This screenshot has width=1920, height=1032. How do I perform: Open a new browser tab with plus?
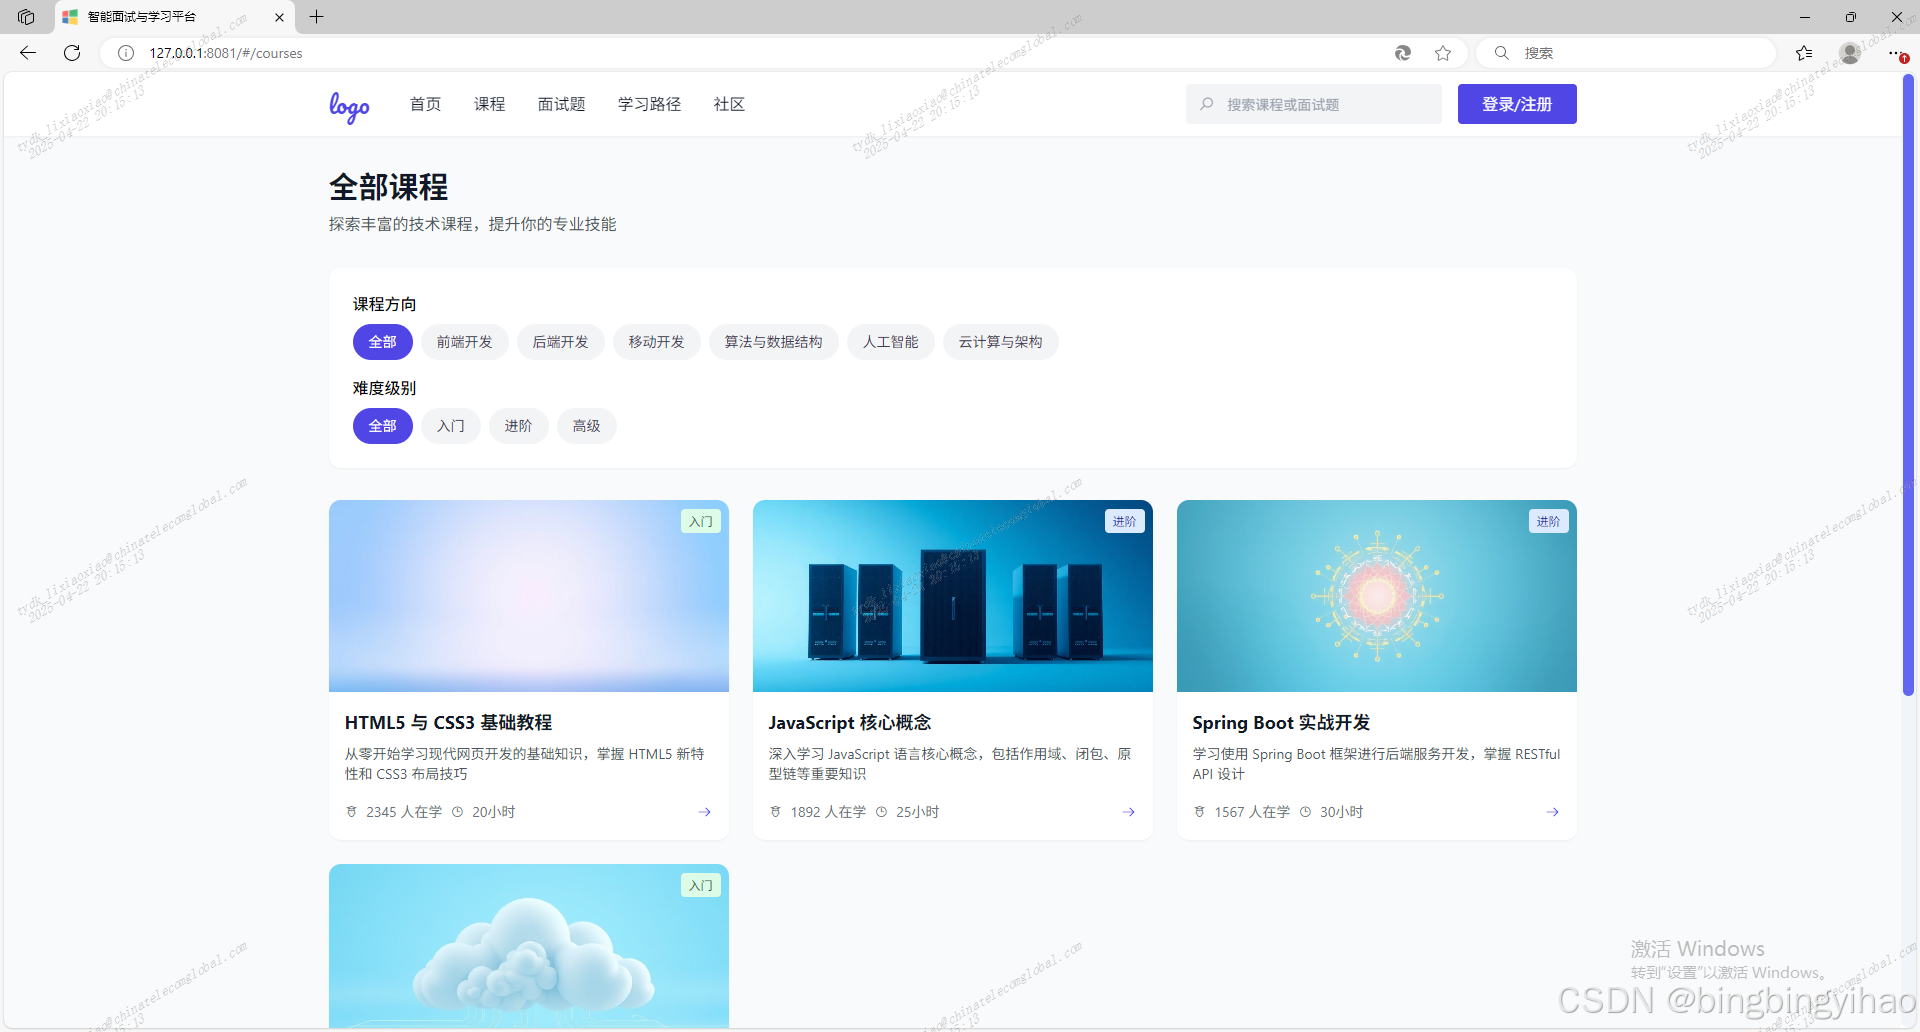(316, 17)
